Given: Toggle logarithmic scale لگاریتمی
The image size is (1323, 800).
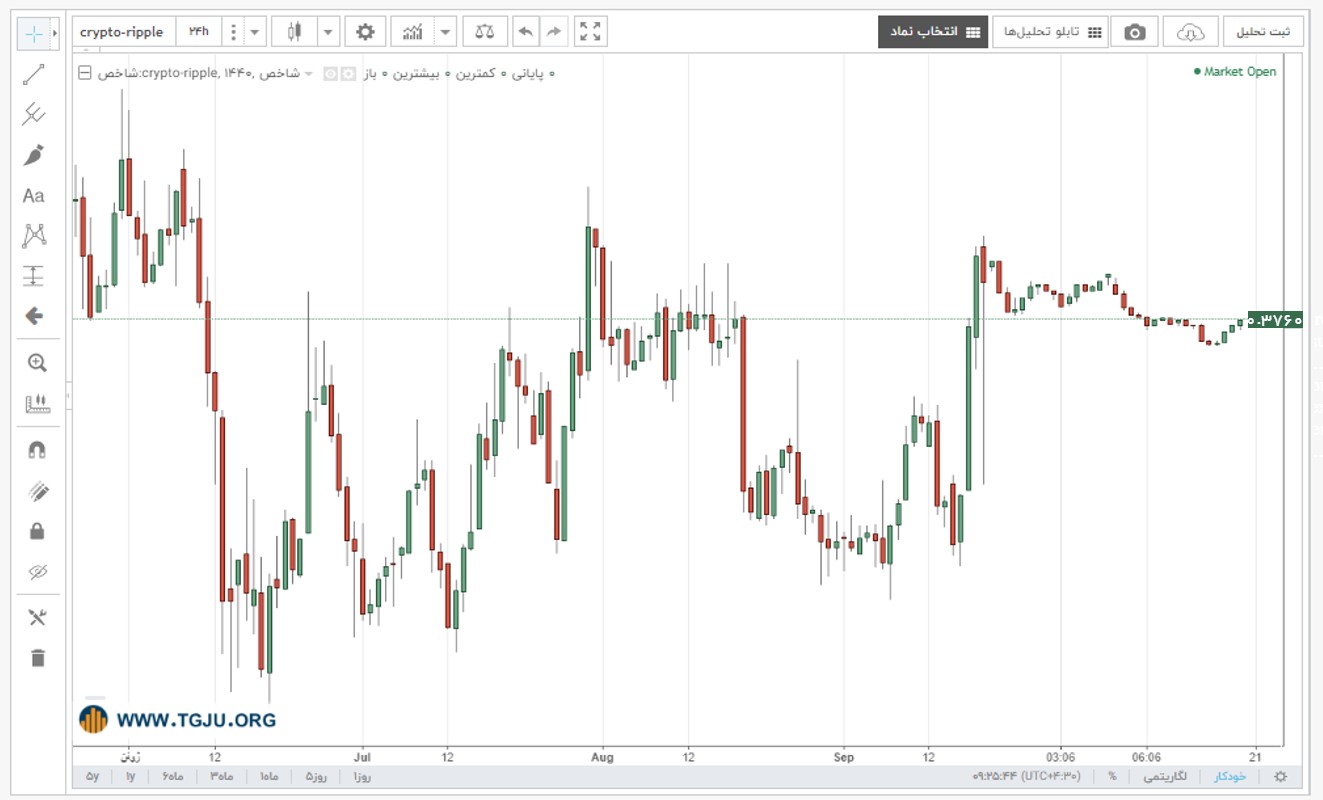Looking at the screenshot, I should (x=1167, y=777).
